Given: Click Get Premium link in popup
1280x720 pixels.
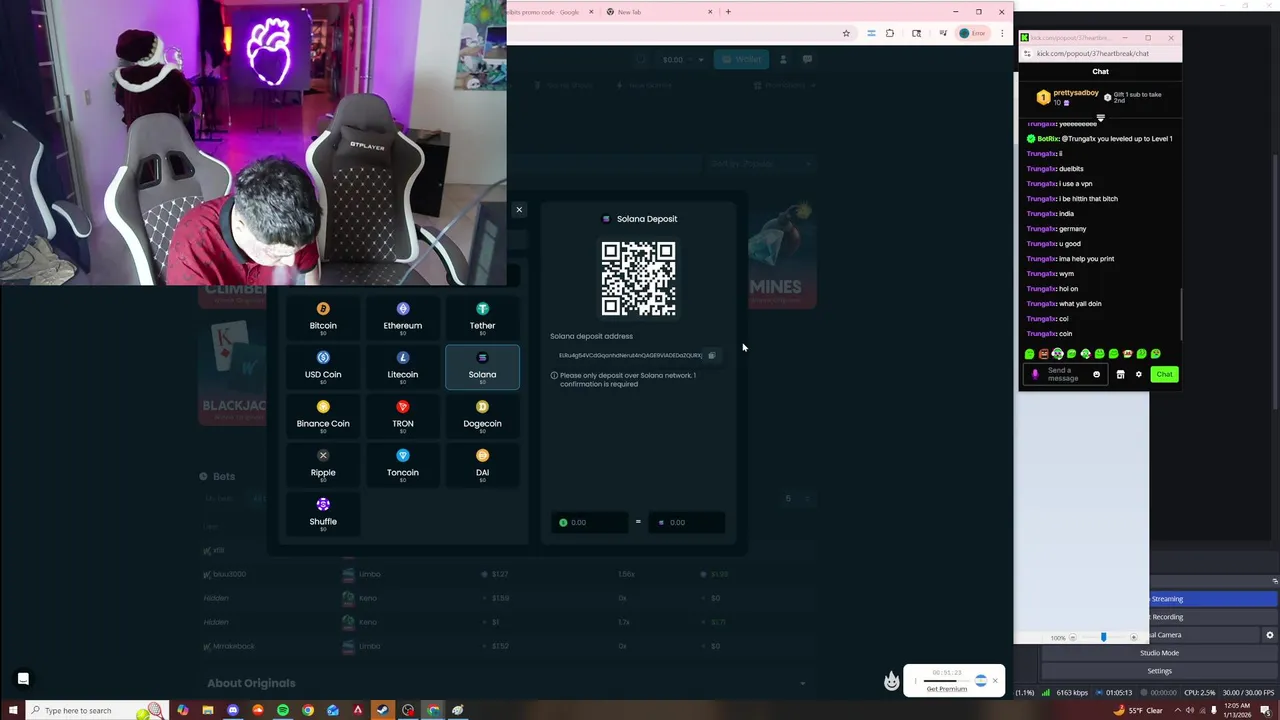Looking at the screenshot, I should click(946, 689).
